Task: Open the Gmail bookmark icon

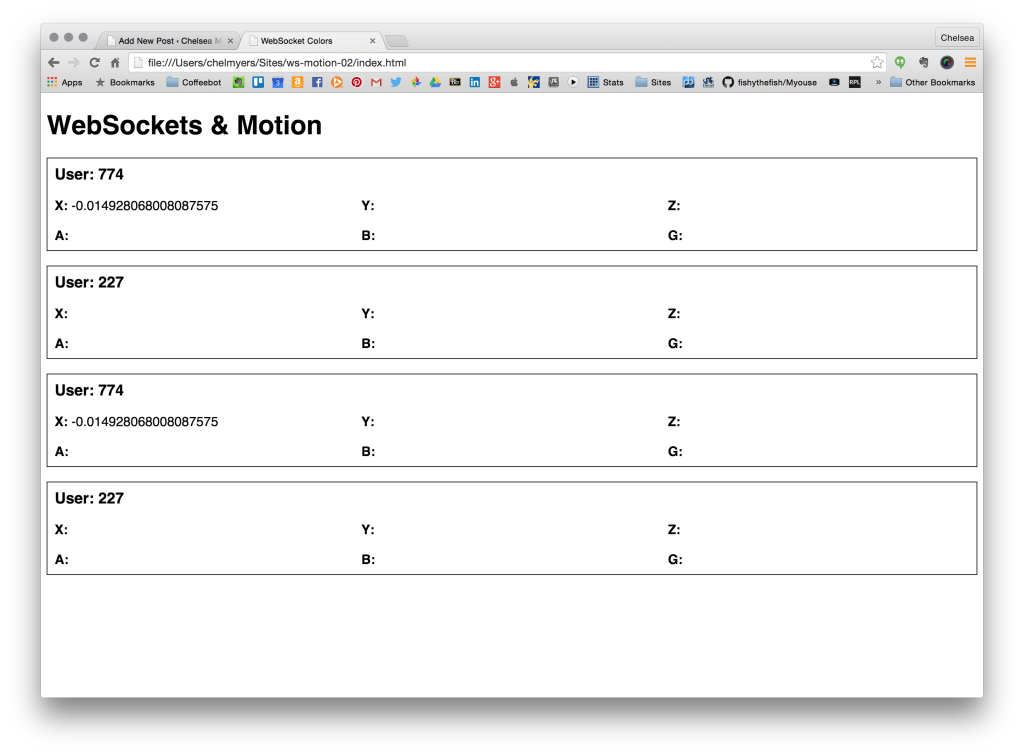Action: (376, 82)
